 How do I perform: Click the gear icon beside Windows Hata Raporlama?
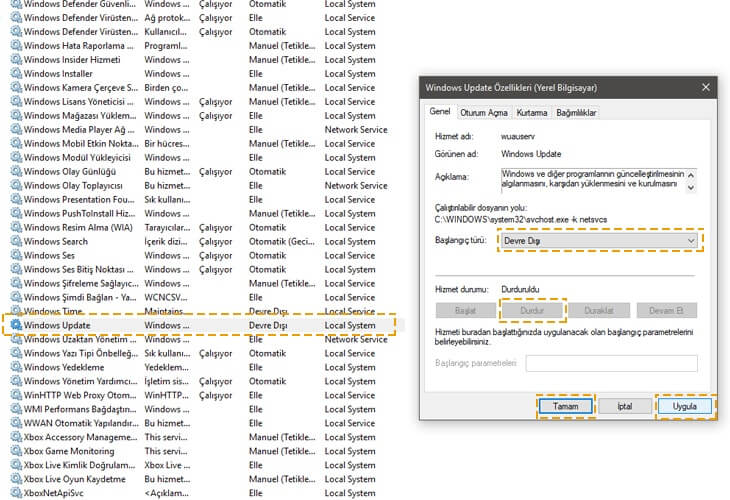click(16, 46)
